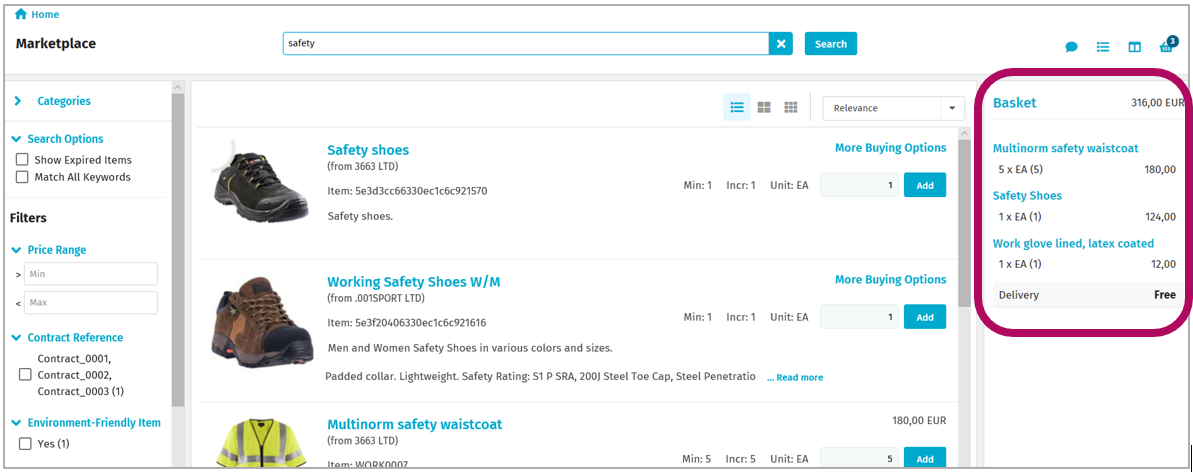Open More Buying Options for Safety shoes

click(890, 148)
